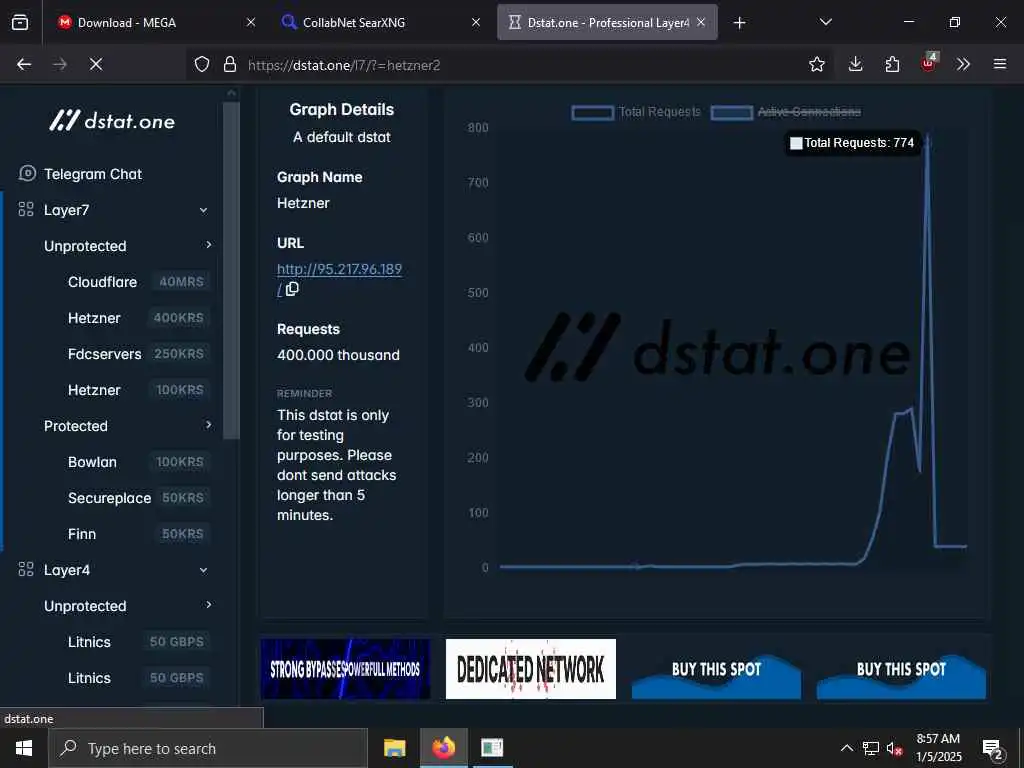Go back to previous page

point(24,64)
